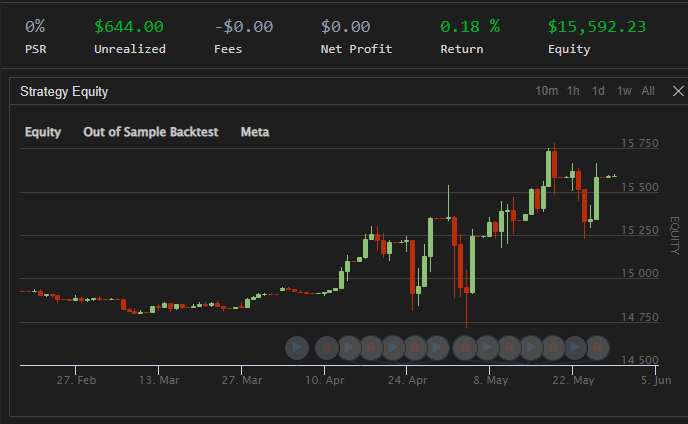
Task: Click the $15,592.23 equity value
Action: 597,27
